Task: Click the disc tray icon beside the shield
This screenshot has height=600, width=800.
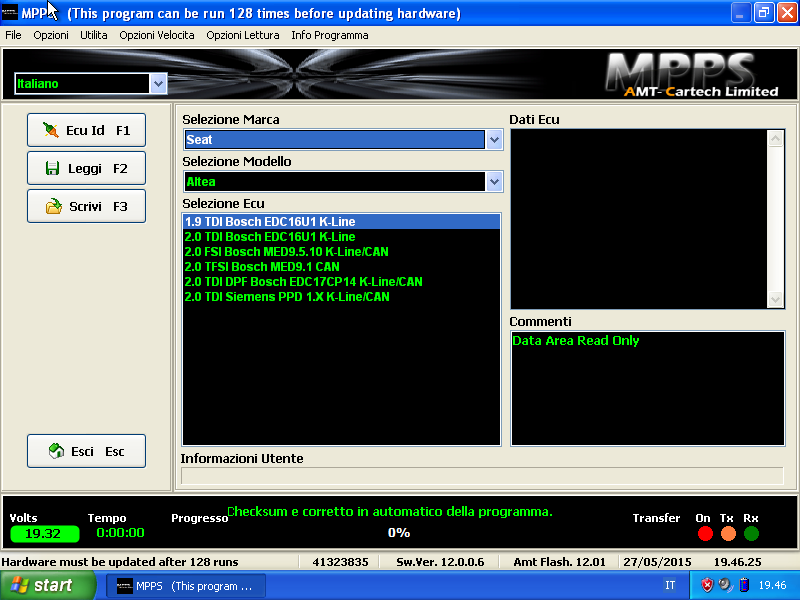Action: (725, 585)
